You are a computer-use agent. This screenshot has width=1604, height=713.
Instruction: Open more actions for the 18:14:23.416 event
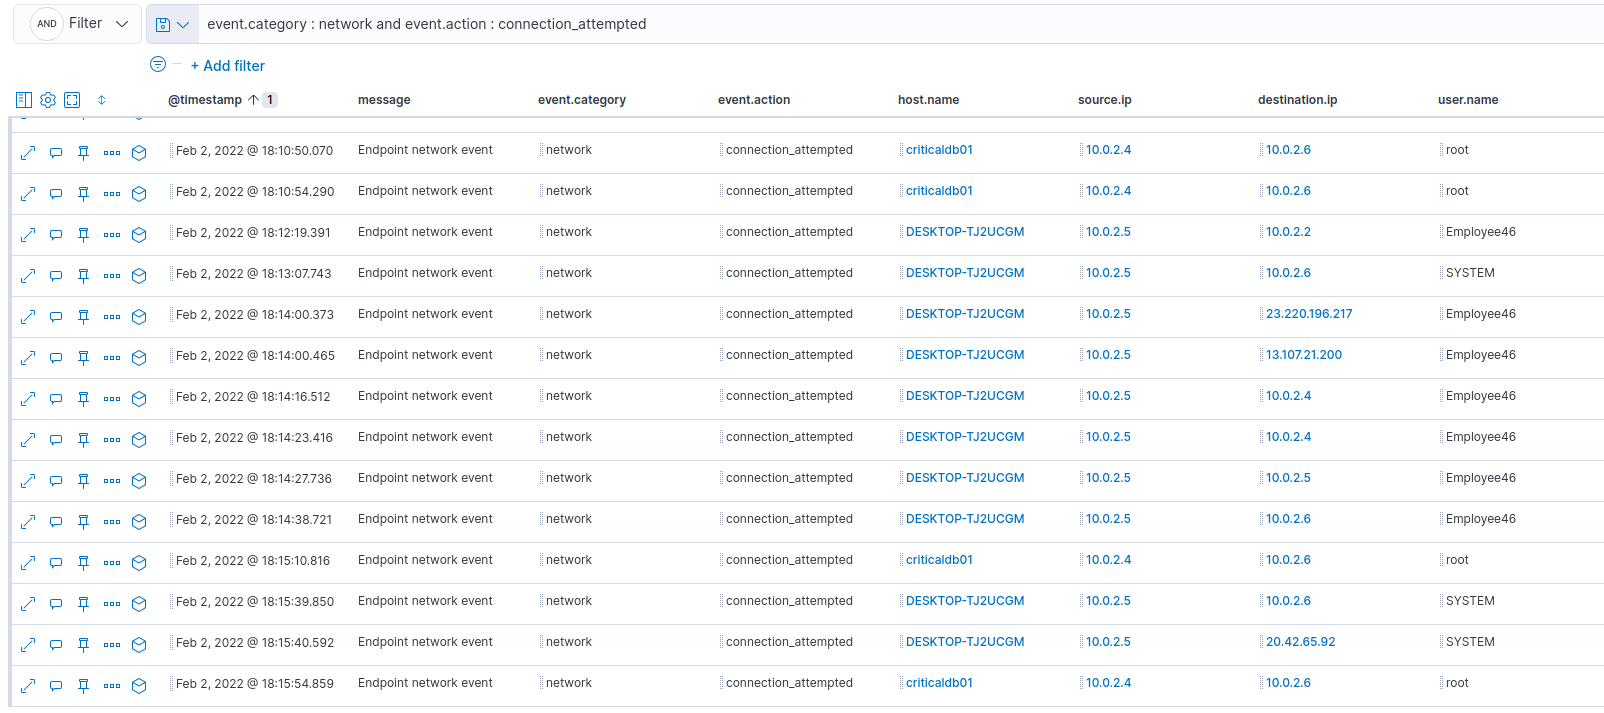112,440
